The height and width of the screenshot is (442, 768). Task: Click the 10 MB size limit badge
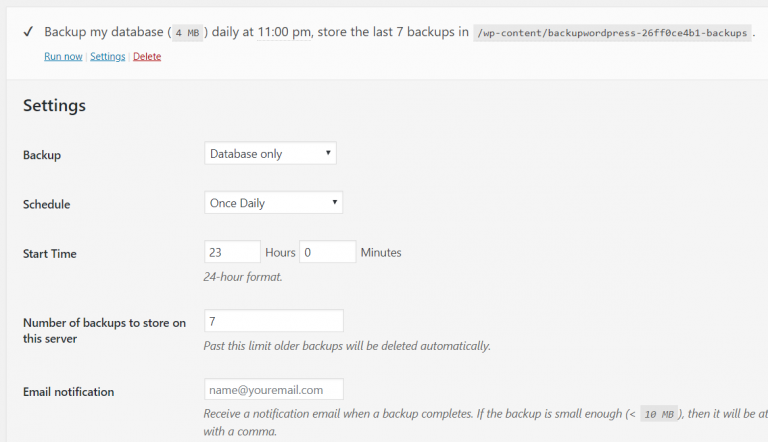[x=659, y=414]
